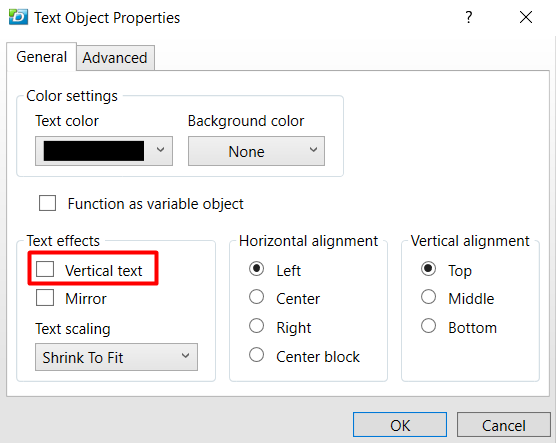Image resolution: width=556 pixels, height=443 pixels.
Task: Open the Shrink To Fit scaling dropdown
Action: coord(116,357)
